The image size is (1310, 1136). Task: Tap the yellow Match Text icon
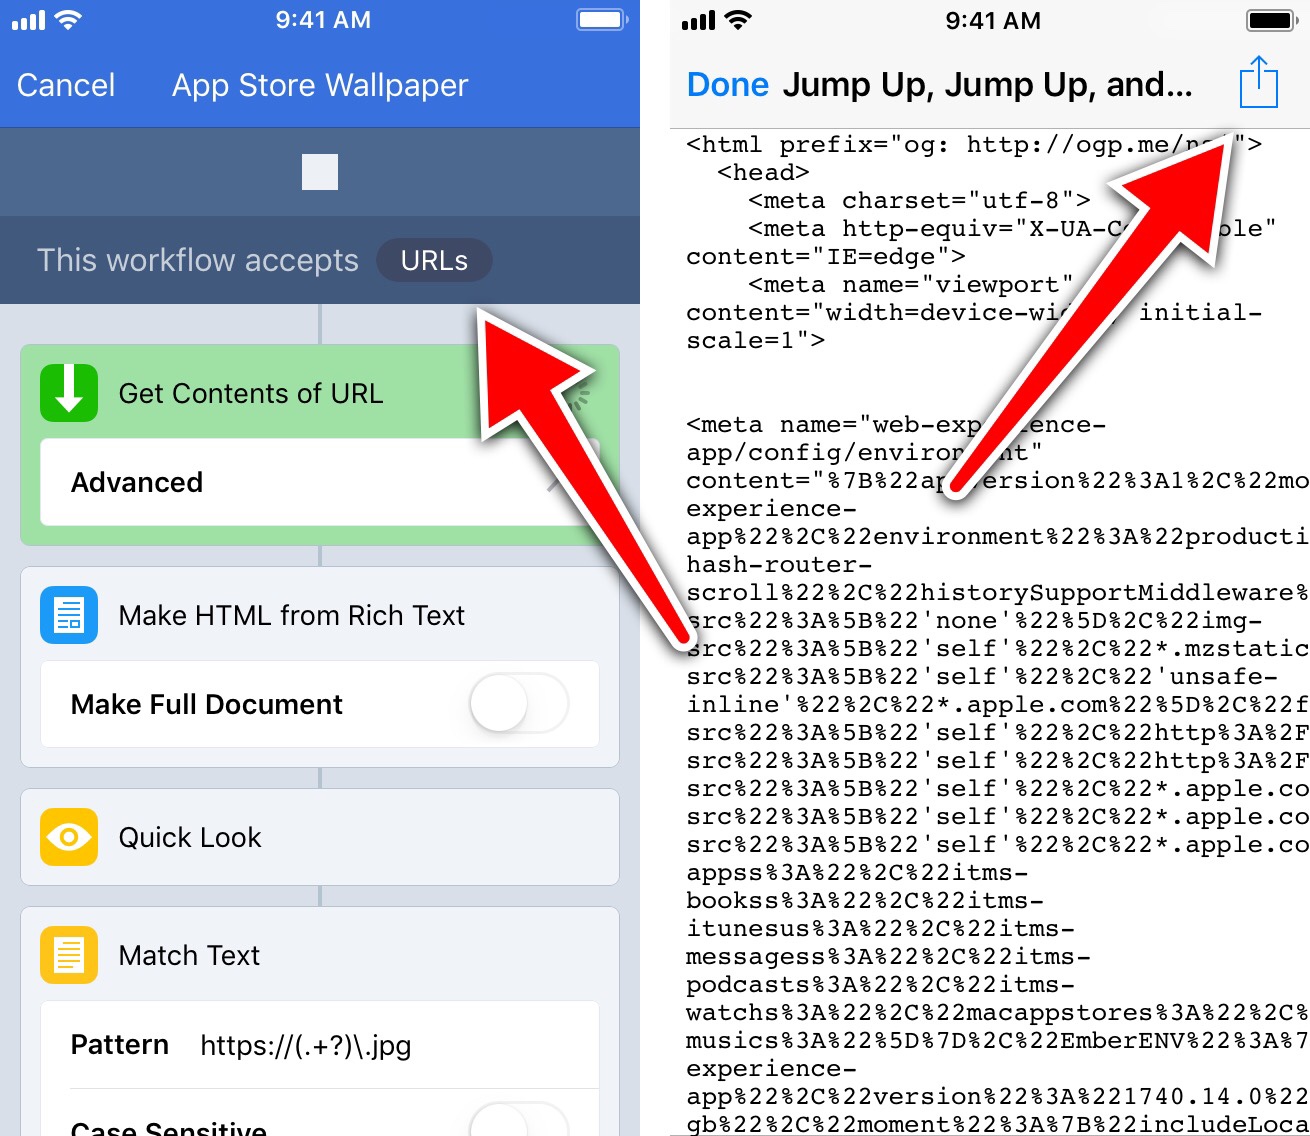pos(69,955)
